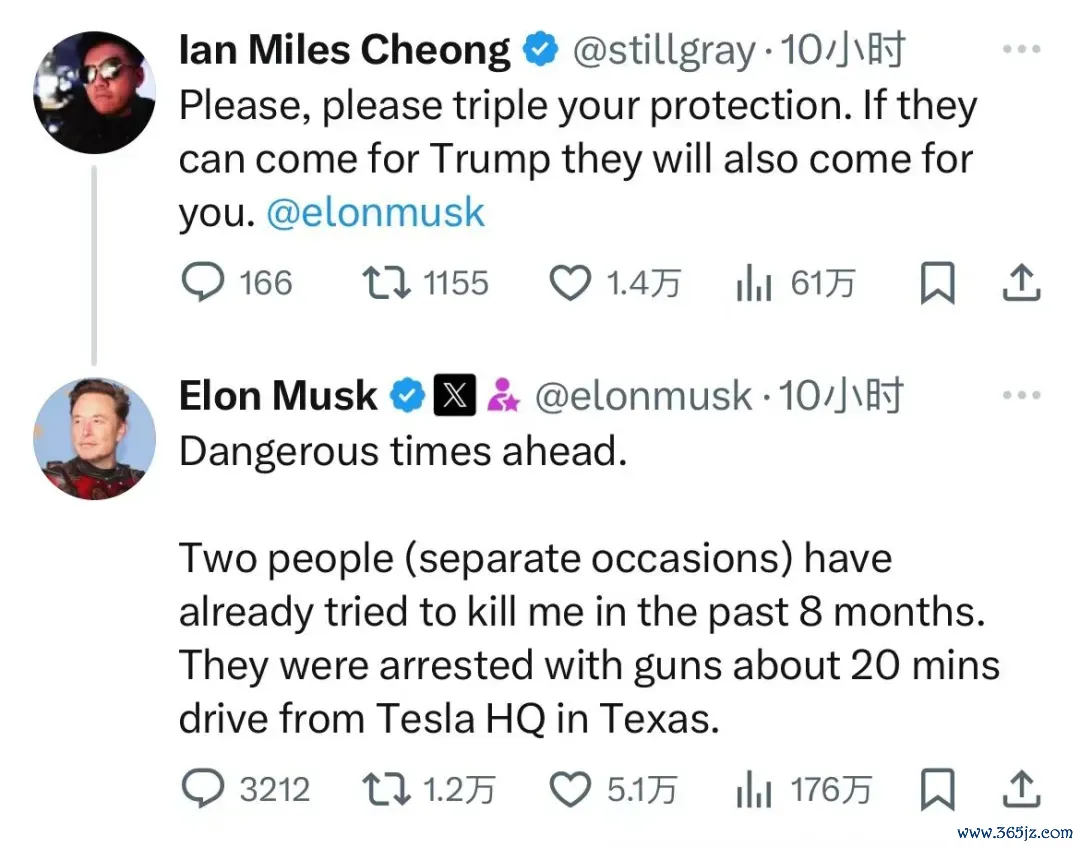Viewport: 1080px width, 848px height.
Task: Bookmark Ian Miles Cheong's tweet
Action: [x=937, y=283]
